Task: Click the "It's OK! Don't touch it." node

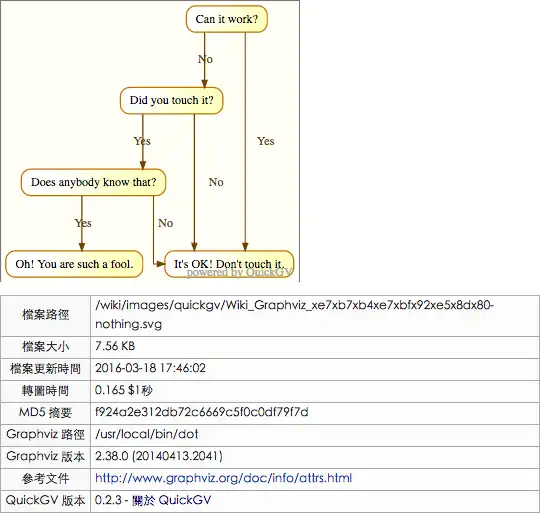Action: pos(229,263)
